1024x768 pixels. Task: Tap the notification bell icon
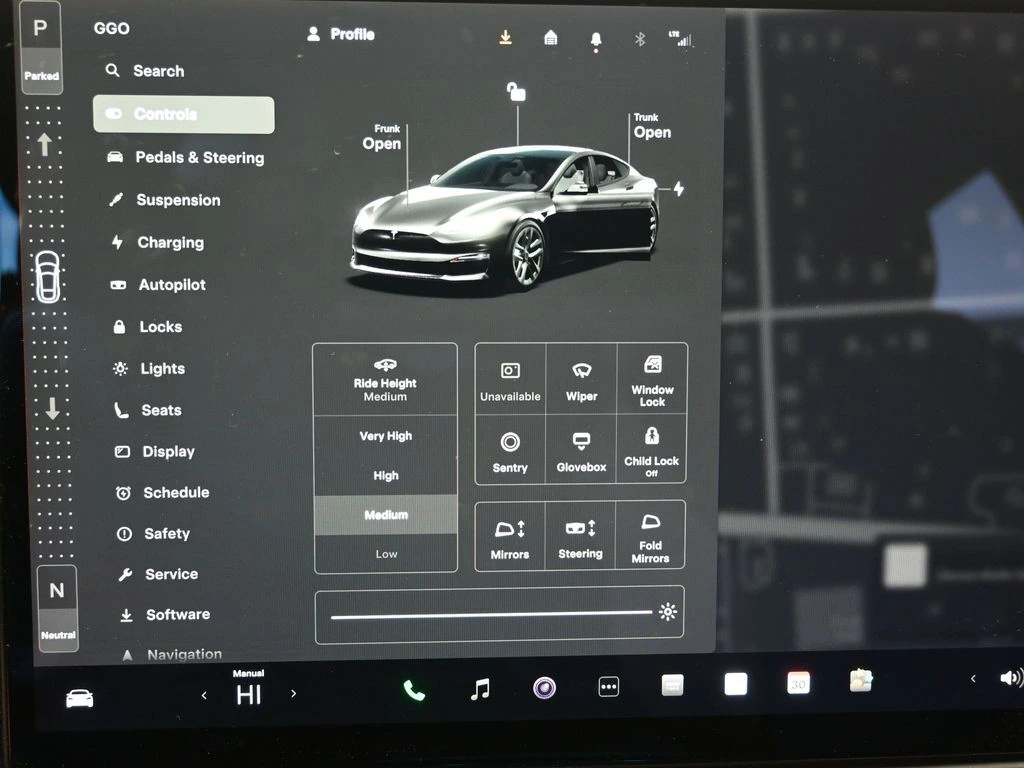[x=596, y=39]
